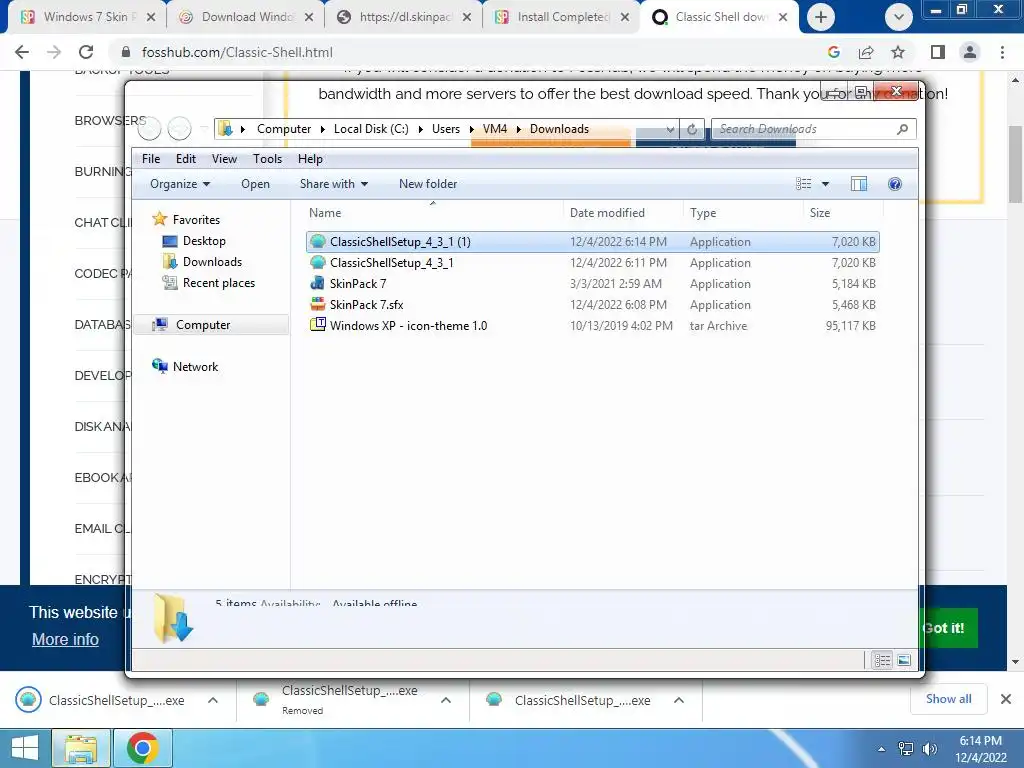
Task: Bookmark this page star icon
Action: 899,52
